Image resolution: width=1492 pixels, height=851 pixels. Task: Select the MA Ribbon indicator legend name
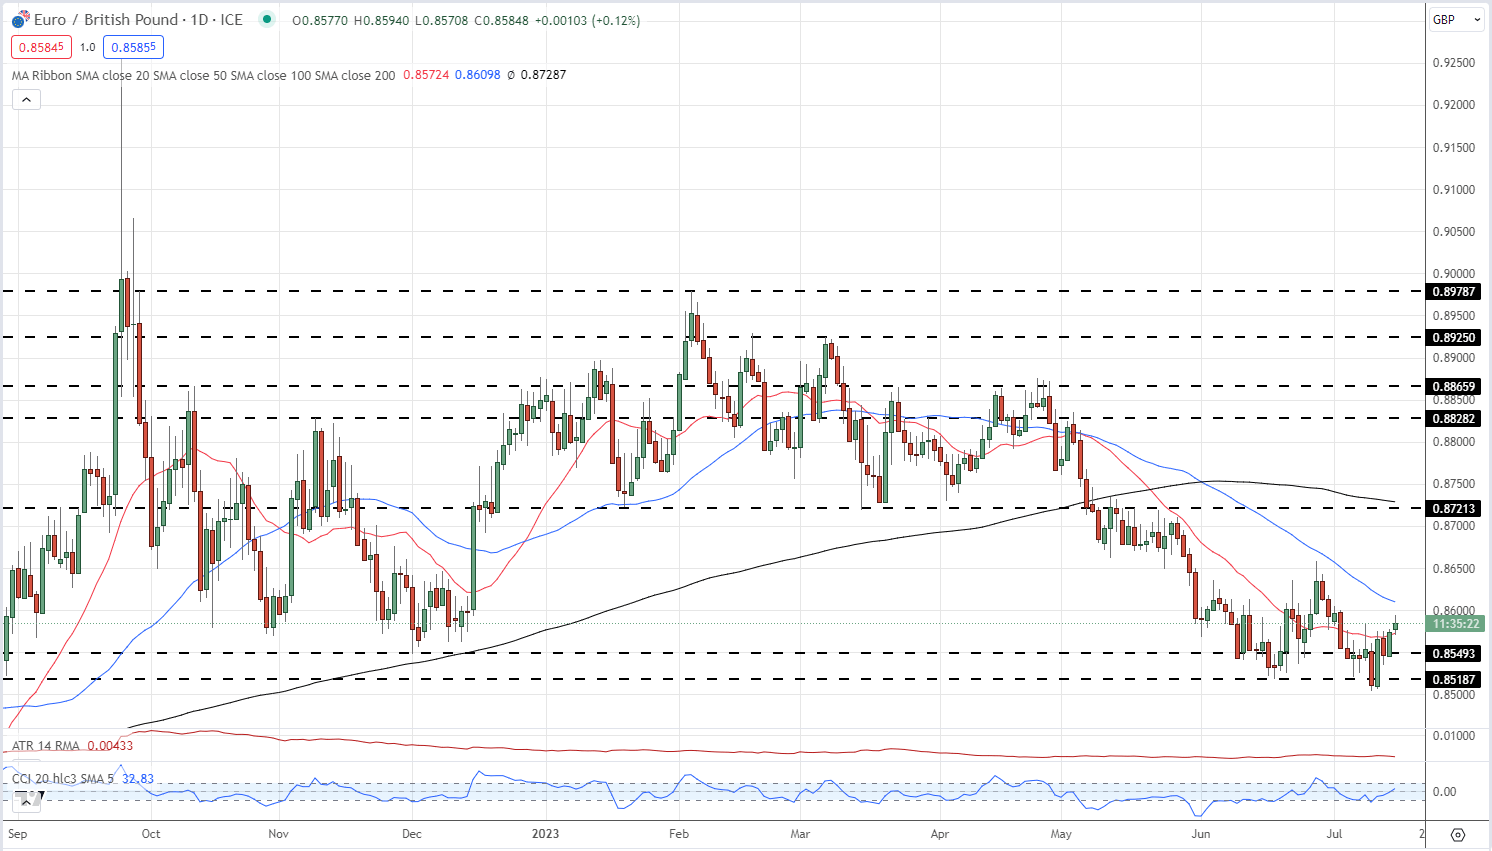click(x=204, y=75)
